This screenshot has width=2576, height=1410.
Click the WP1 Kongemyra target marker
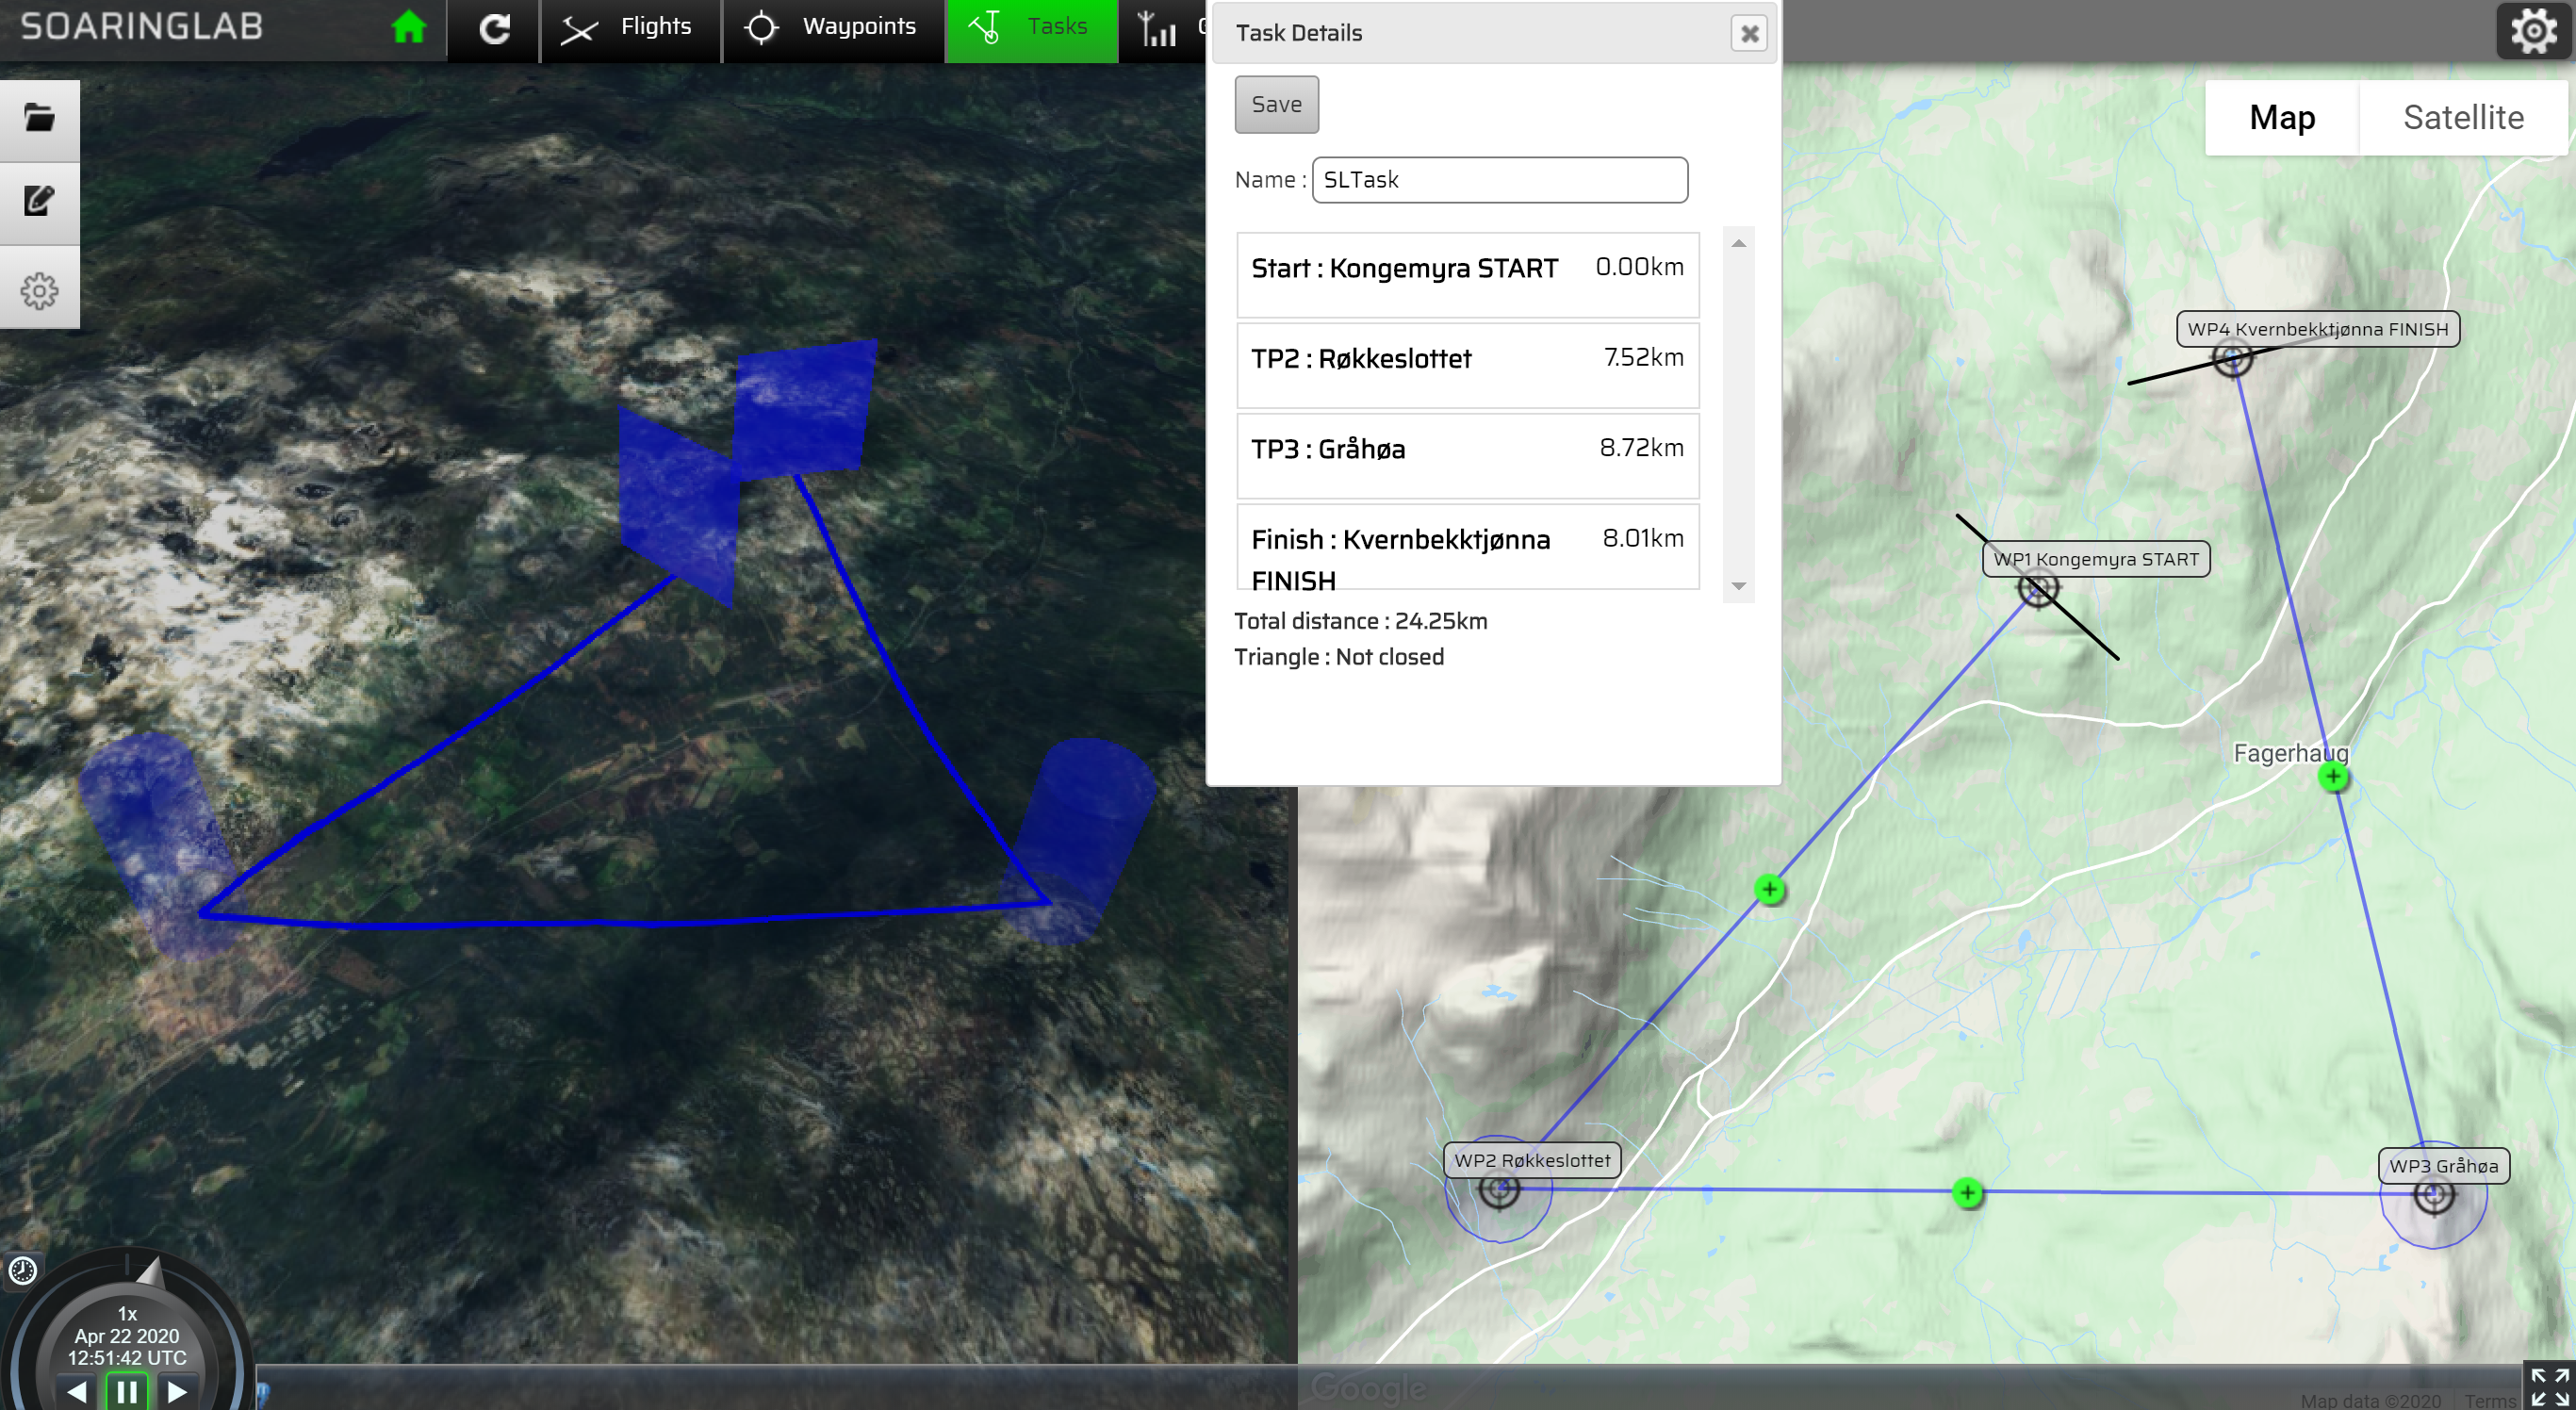point(2036,588)
